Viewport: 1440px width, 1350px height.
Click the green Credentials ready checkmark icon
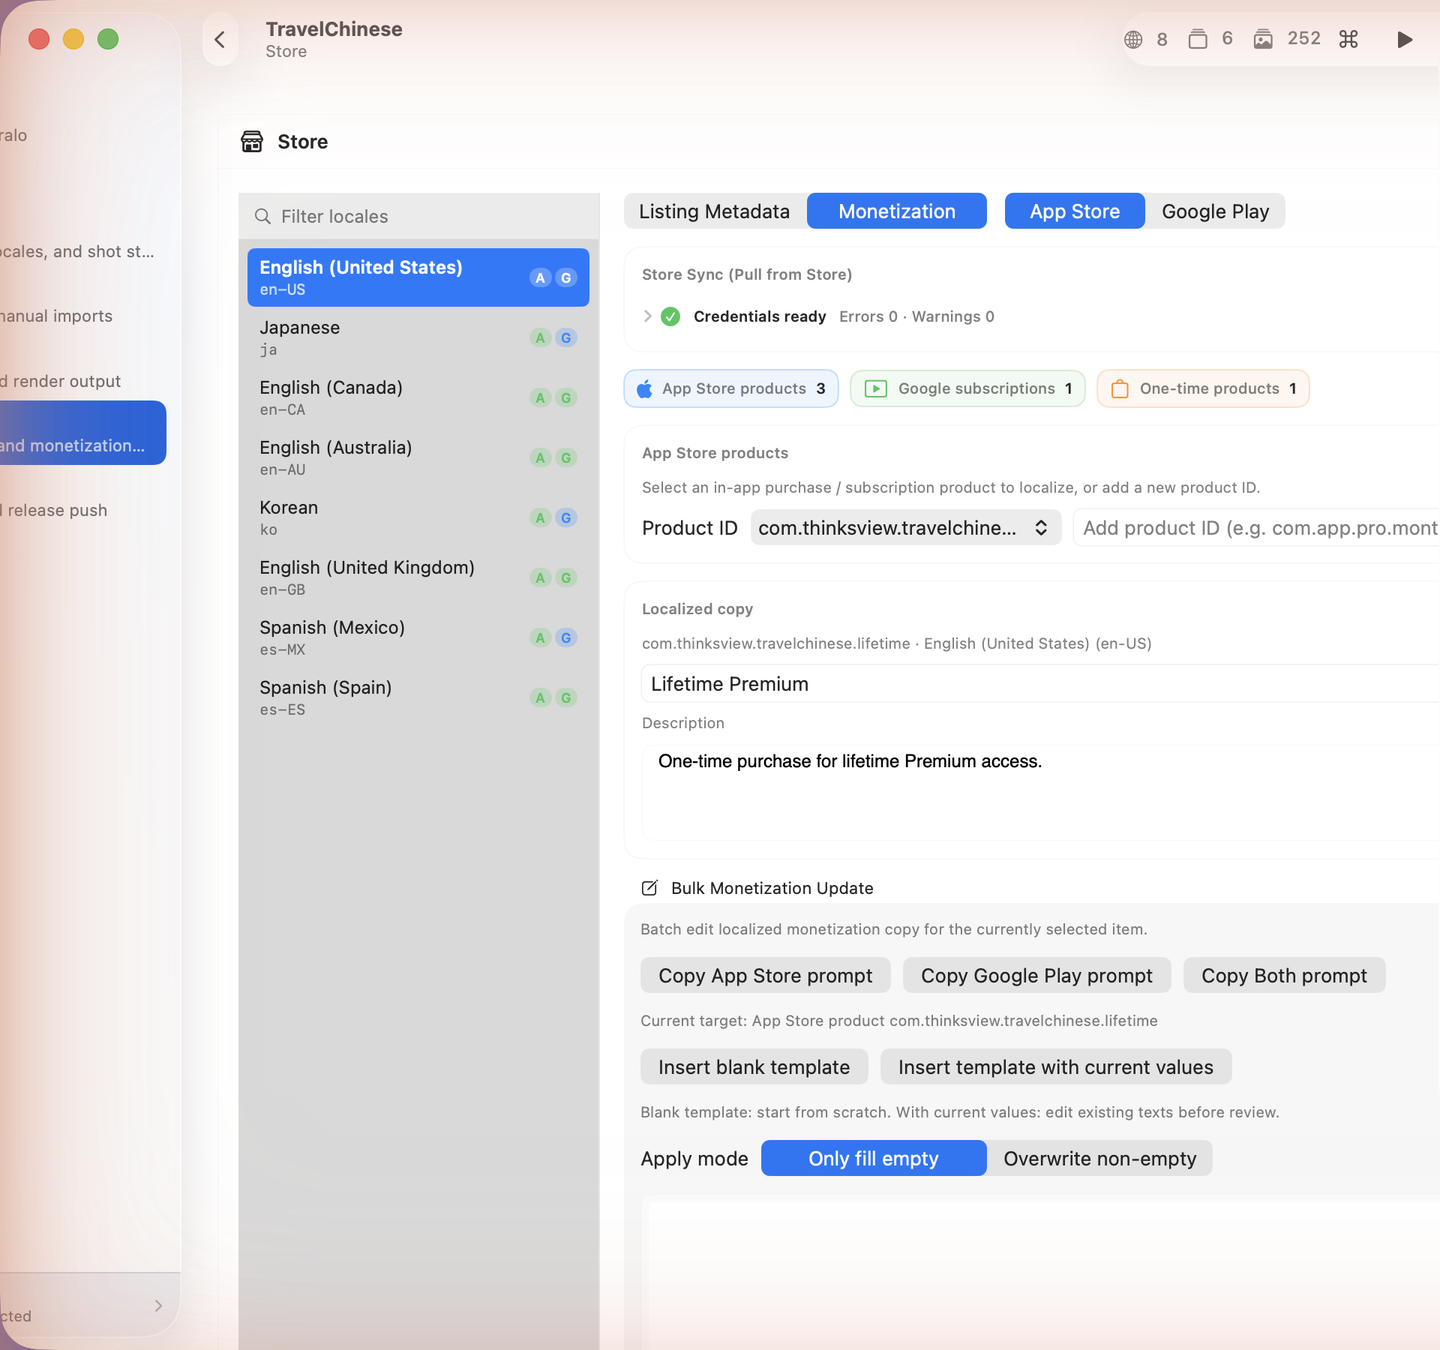point(671,316)
